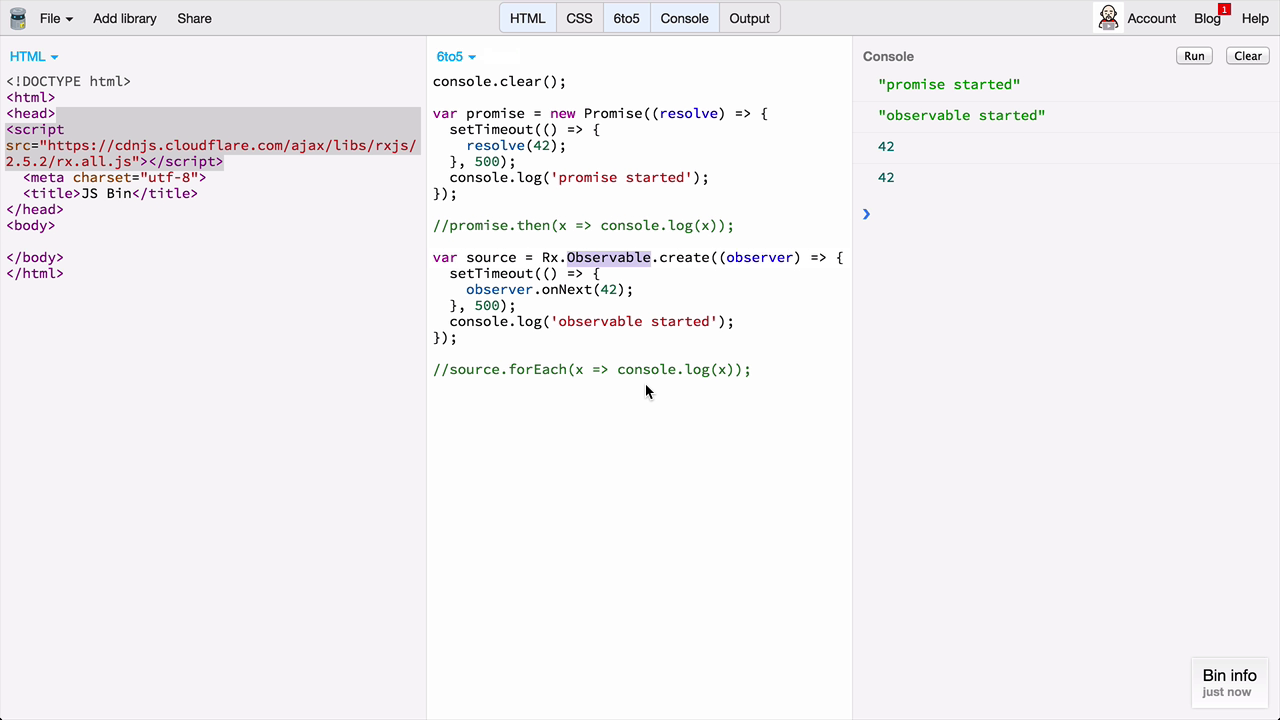The width and height of the screenshot is (1280, 720).
Task: Clear the console output
Action: click(1248, 56)
